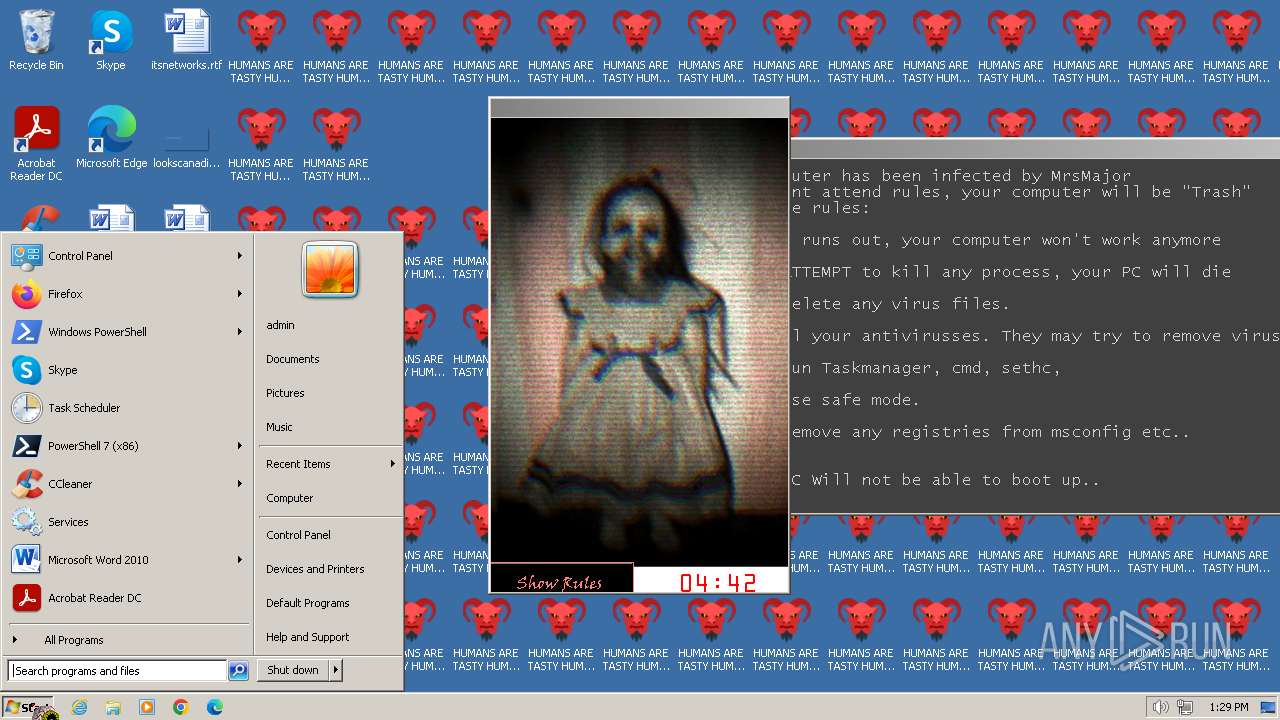
Task: Open Control Panel in right Start pane
Action: [x=298, y=535]
